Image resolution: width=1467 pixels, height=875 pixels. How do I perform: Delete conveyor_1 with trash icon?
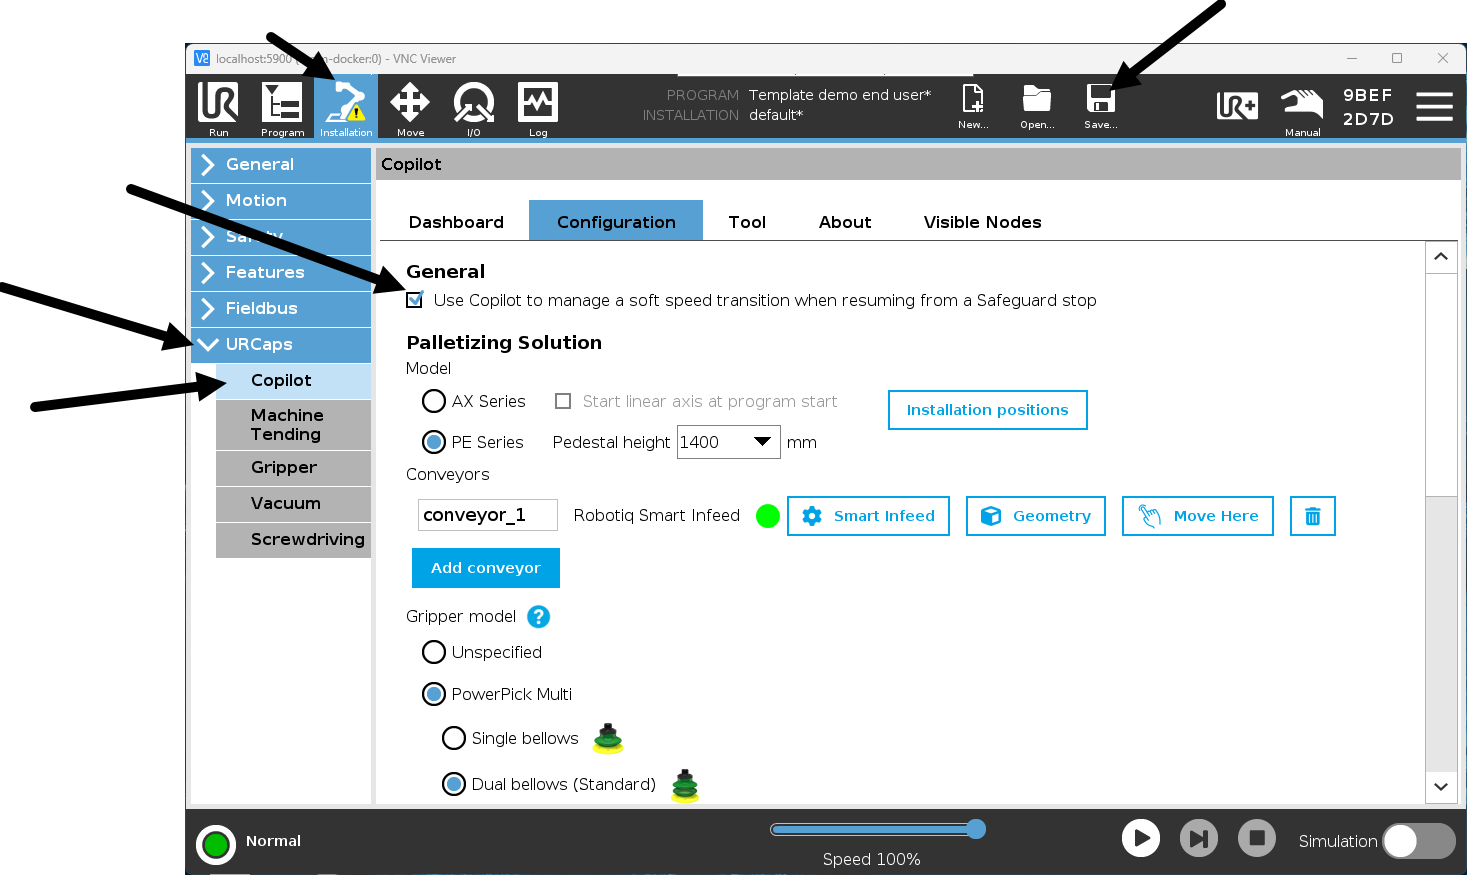(x=1312, y=516)
